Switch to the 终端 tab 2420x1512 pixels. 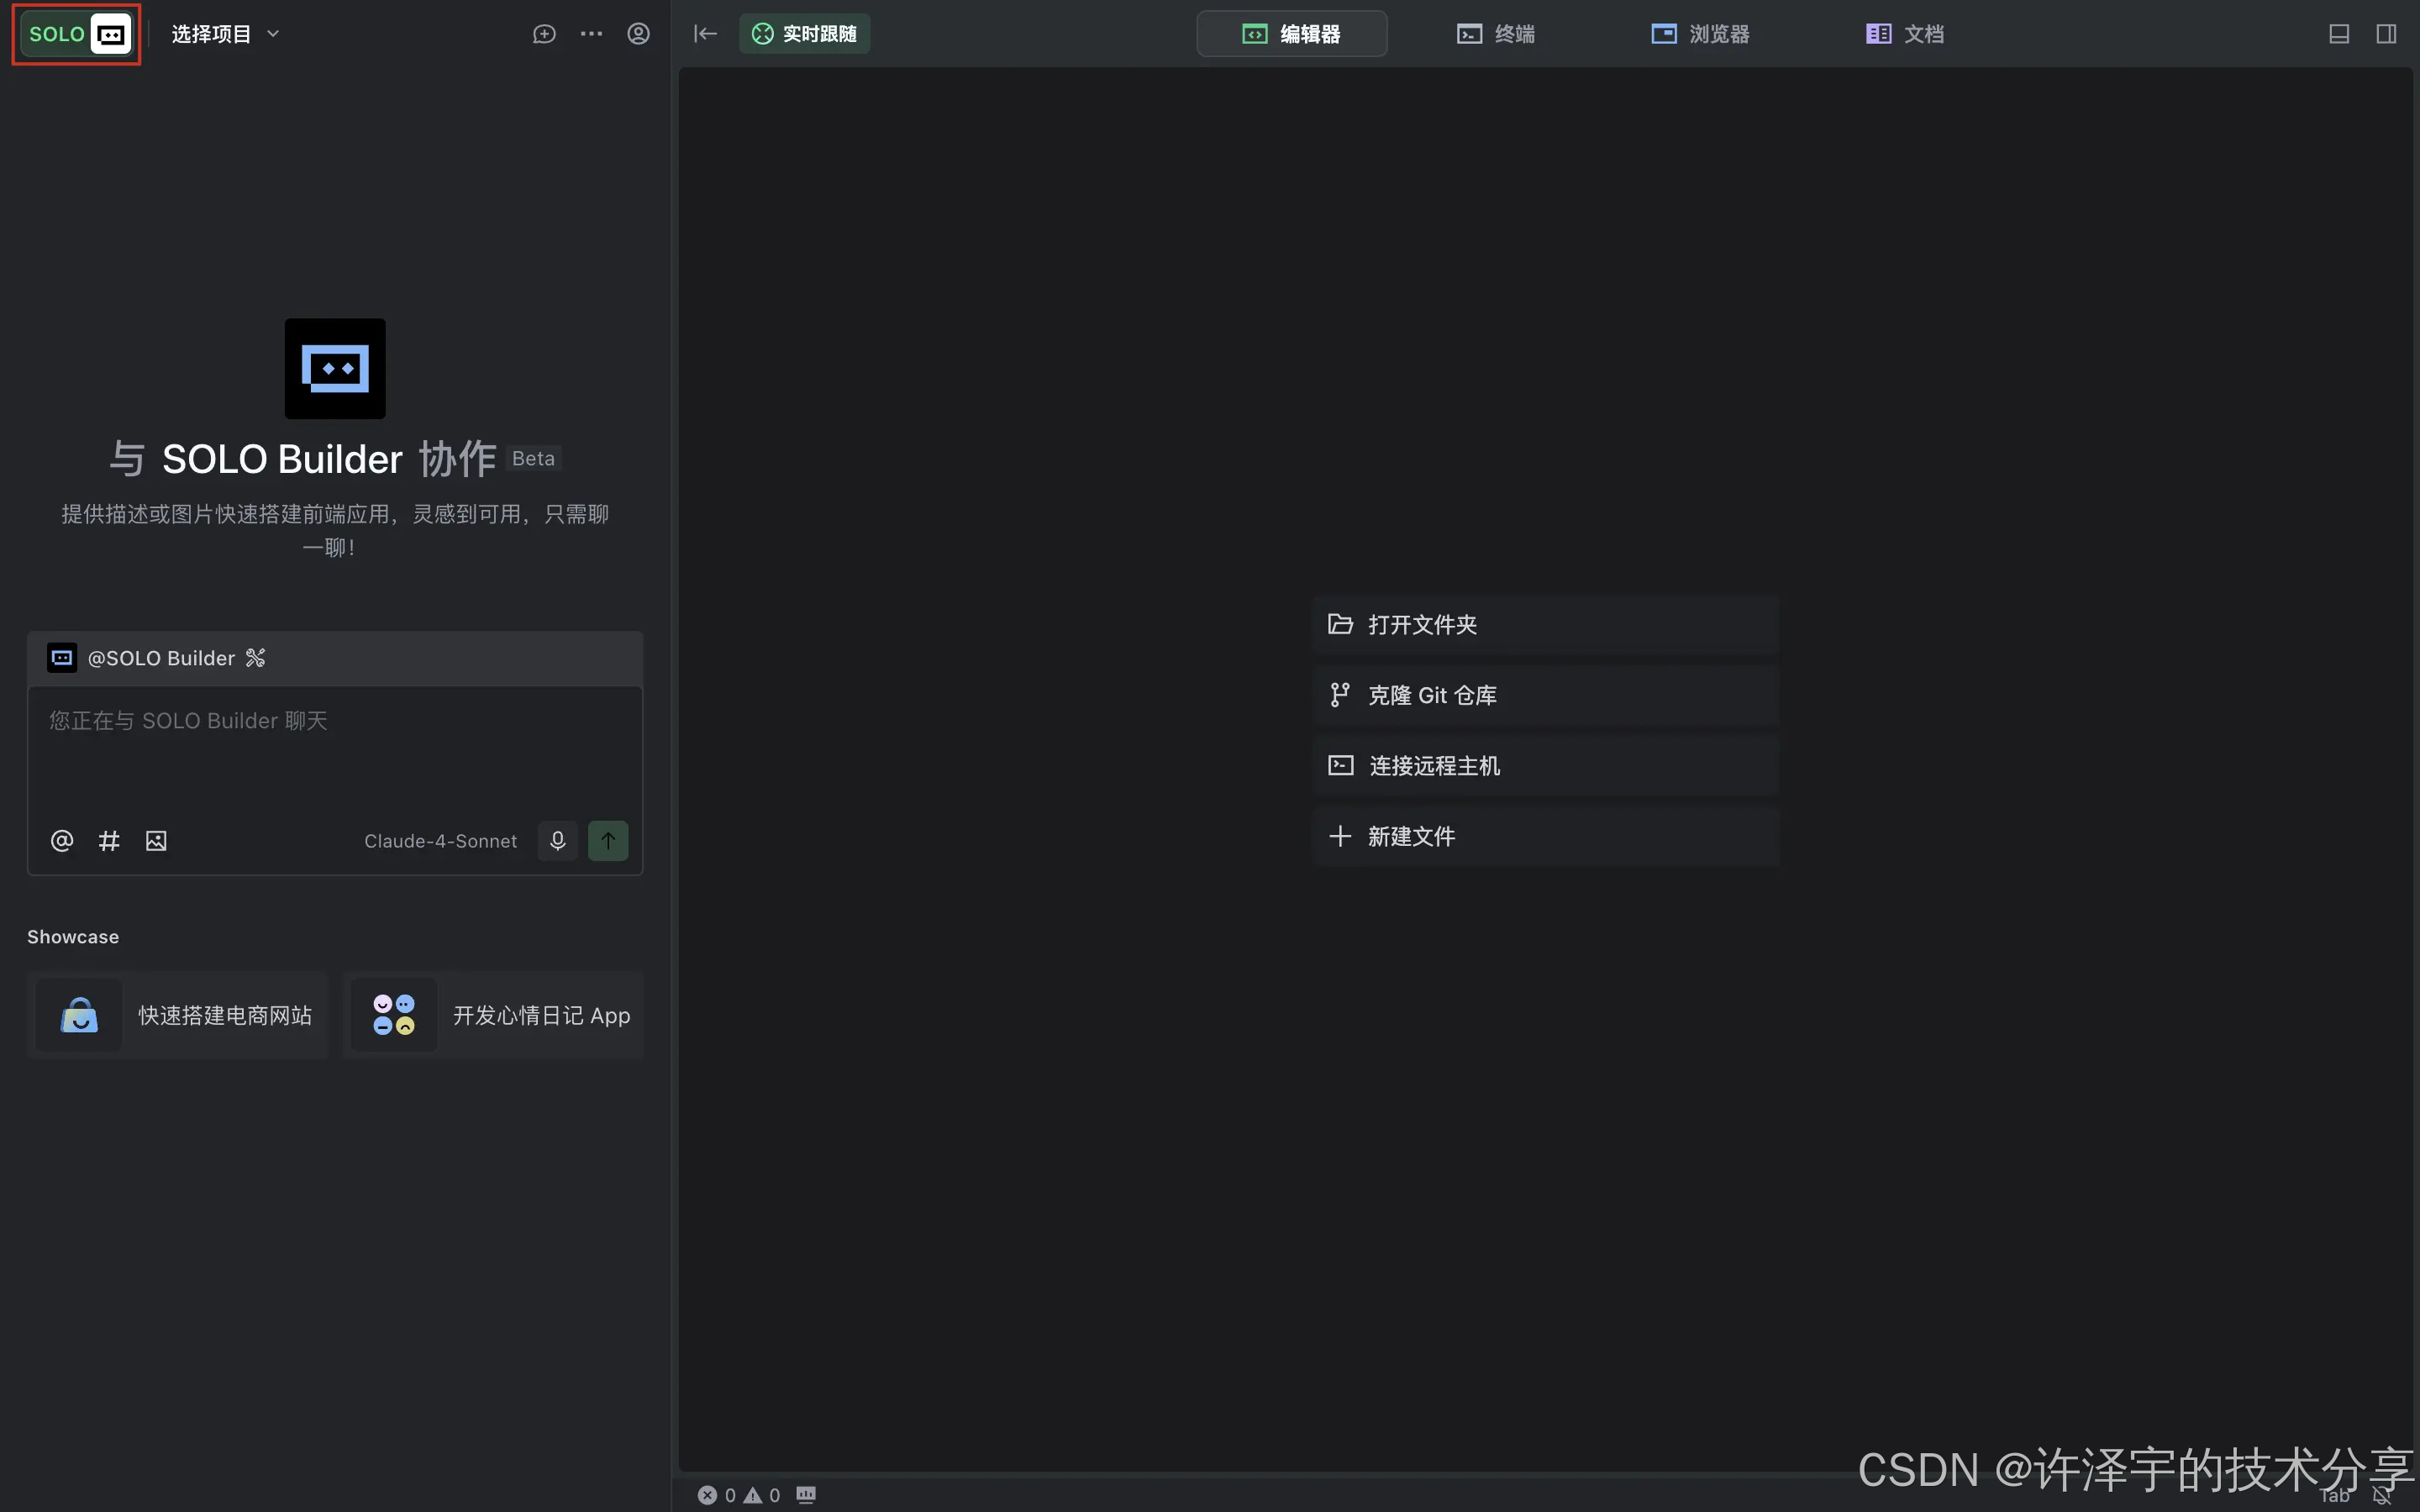(1495, 33)
